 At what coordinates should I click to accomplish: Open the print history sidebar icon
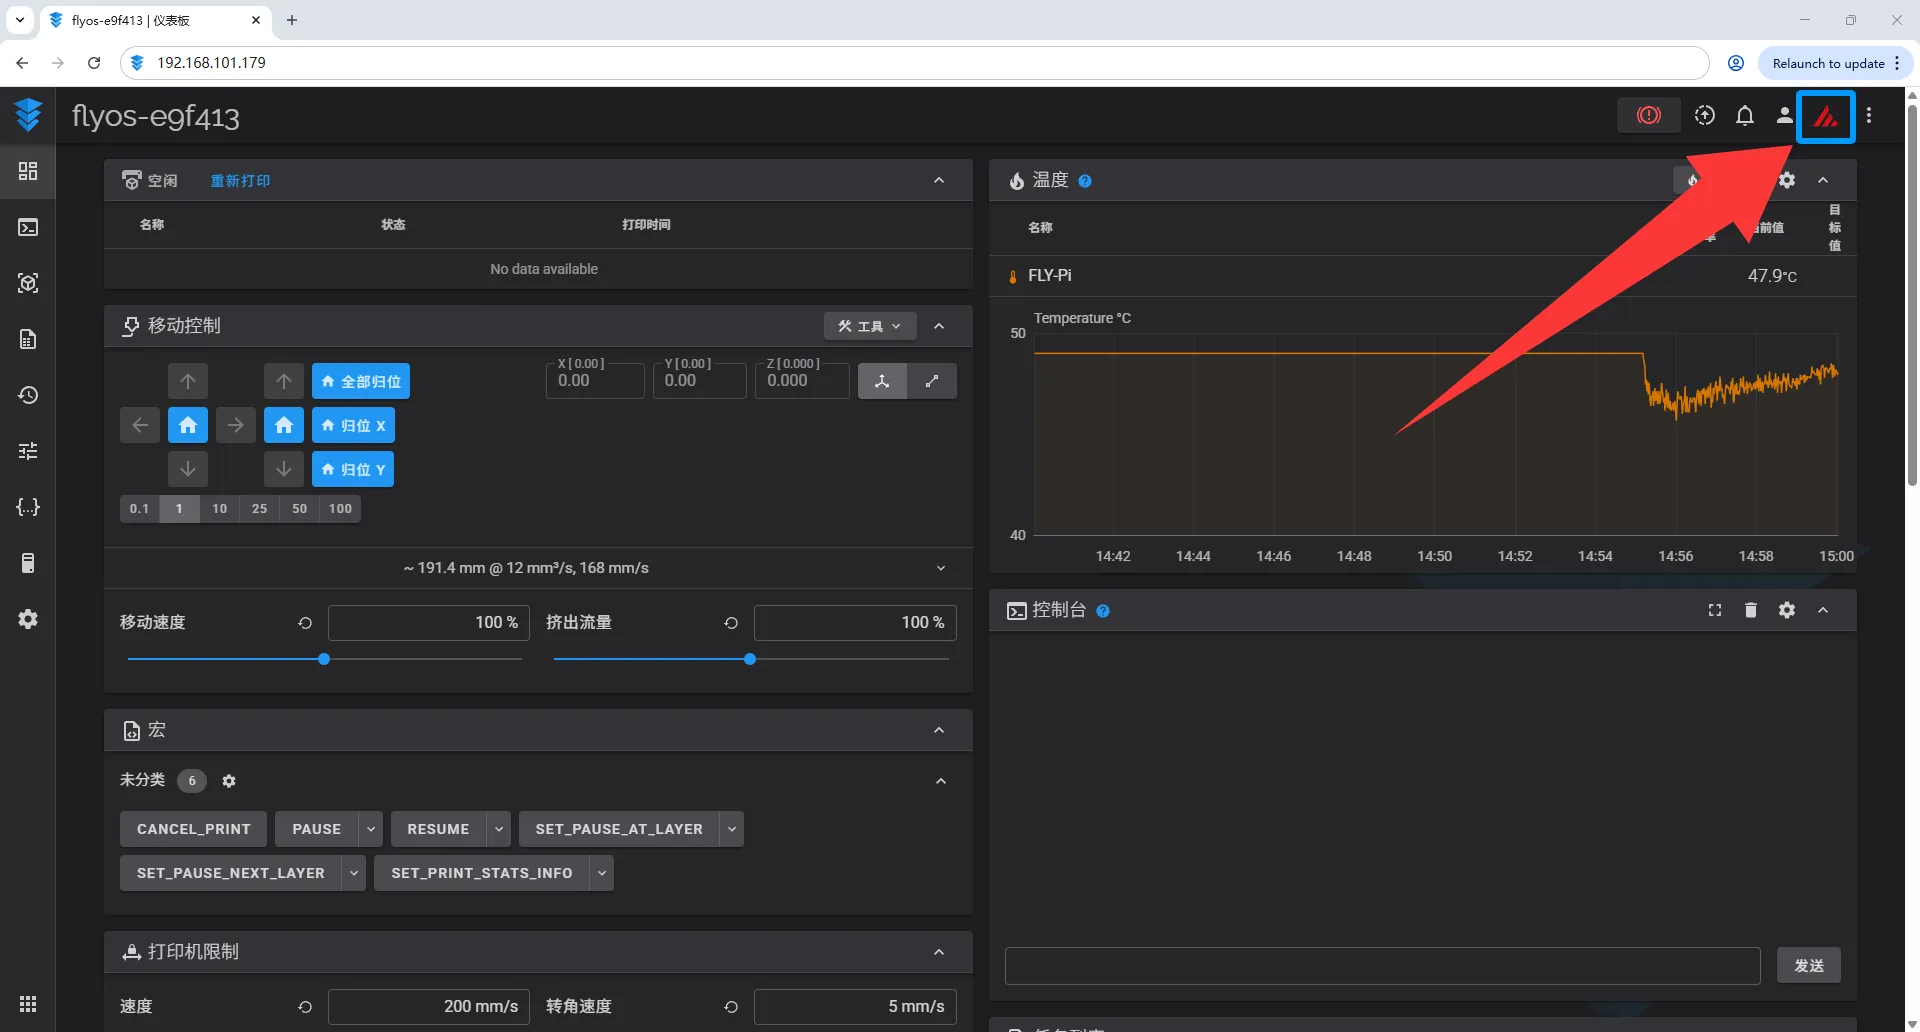click(28, 395)
